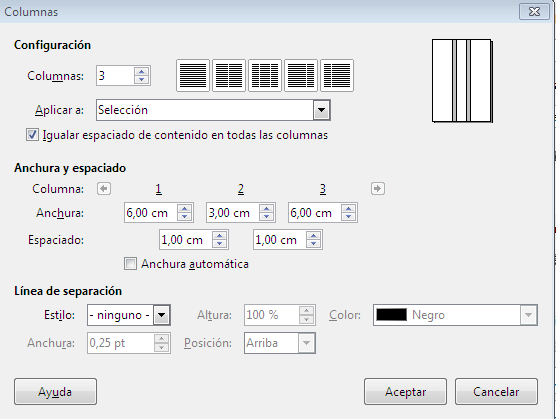Click the right arrow after column 3
This screenshot has width=556, height=419.
[378, 189]
